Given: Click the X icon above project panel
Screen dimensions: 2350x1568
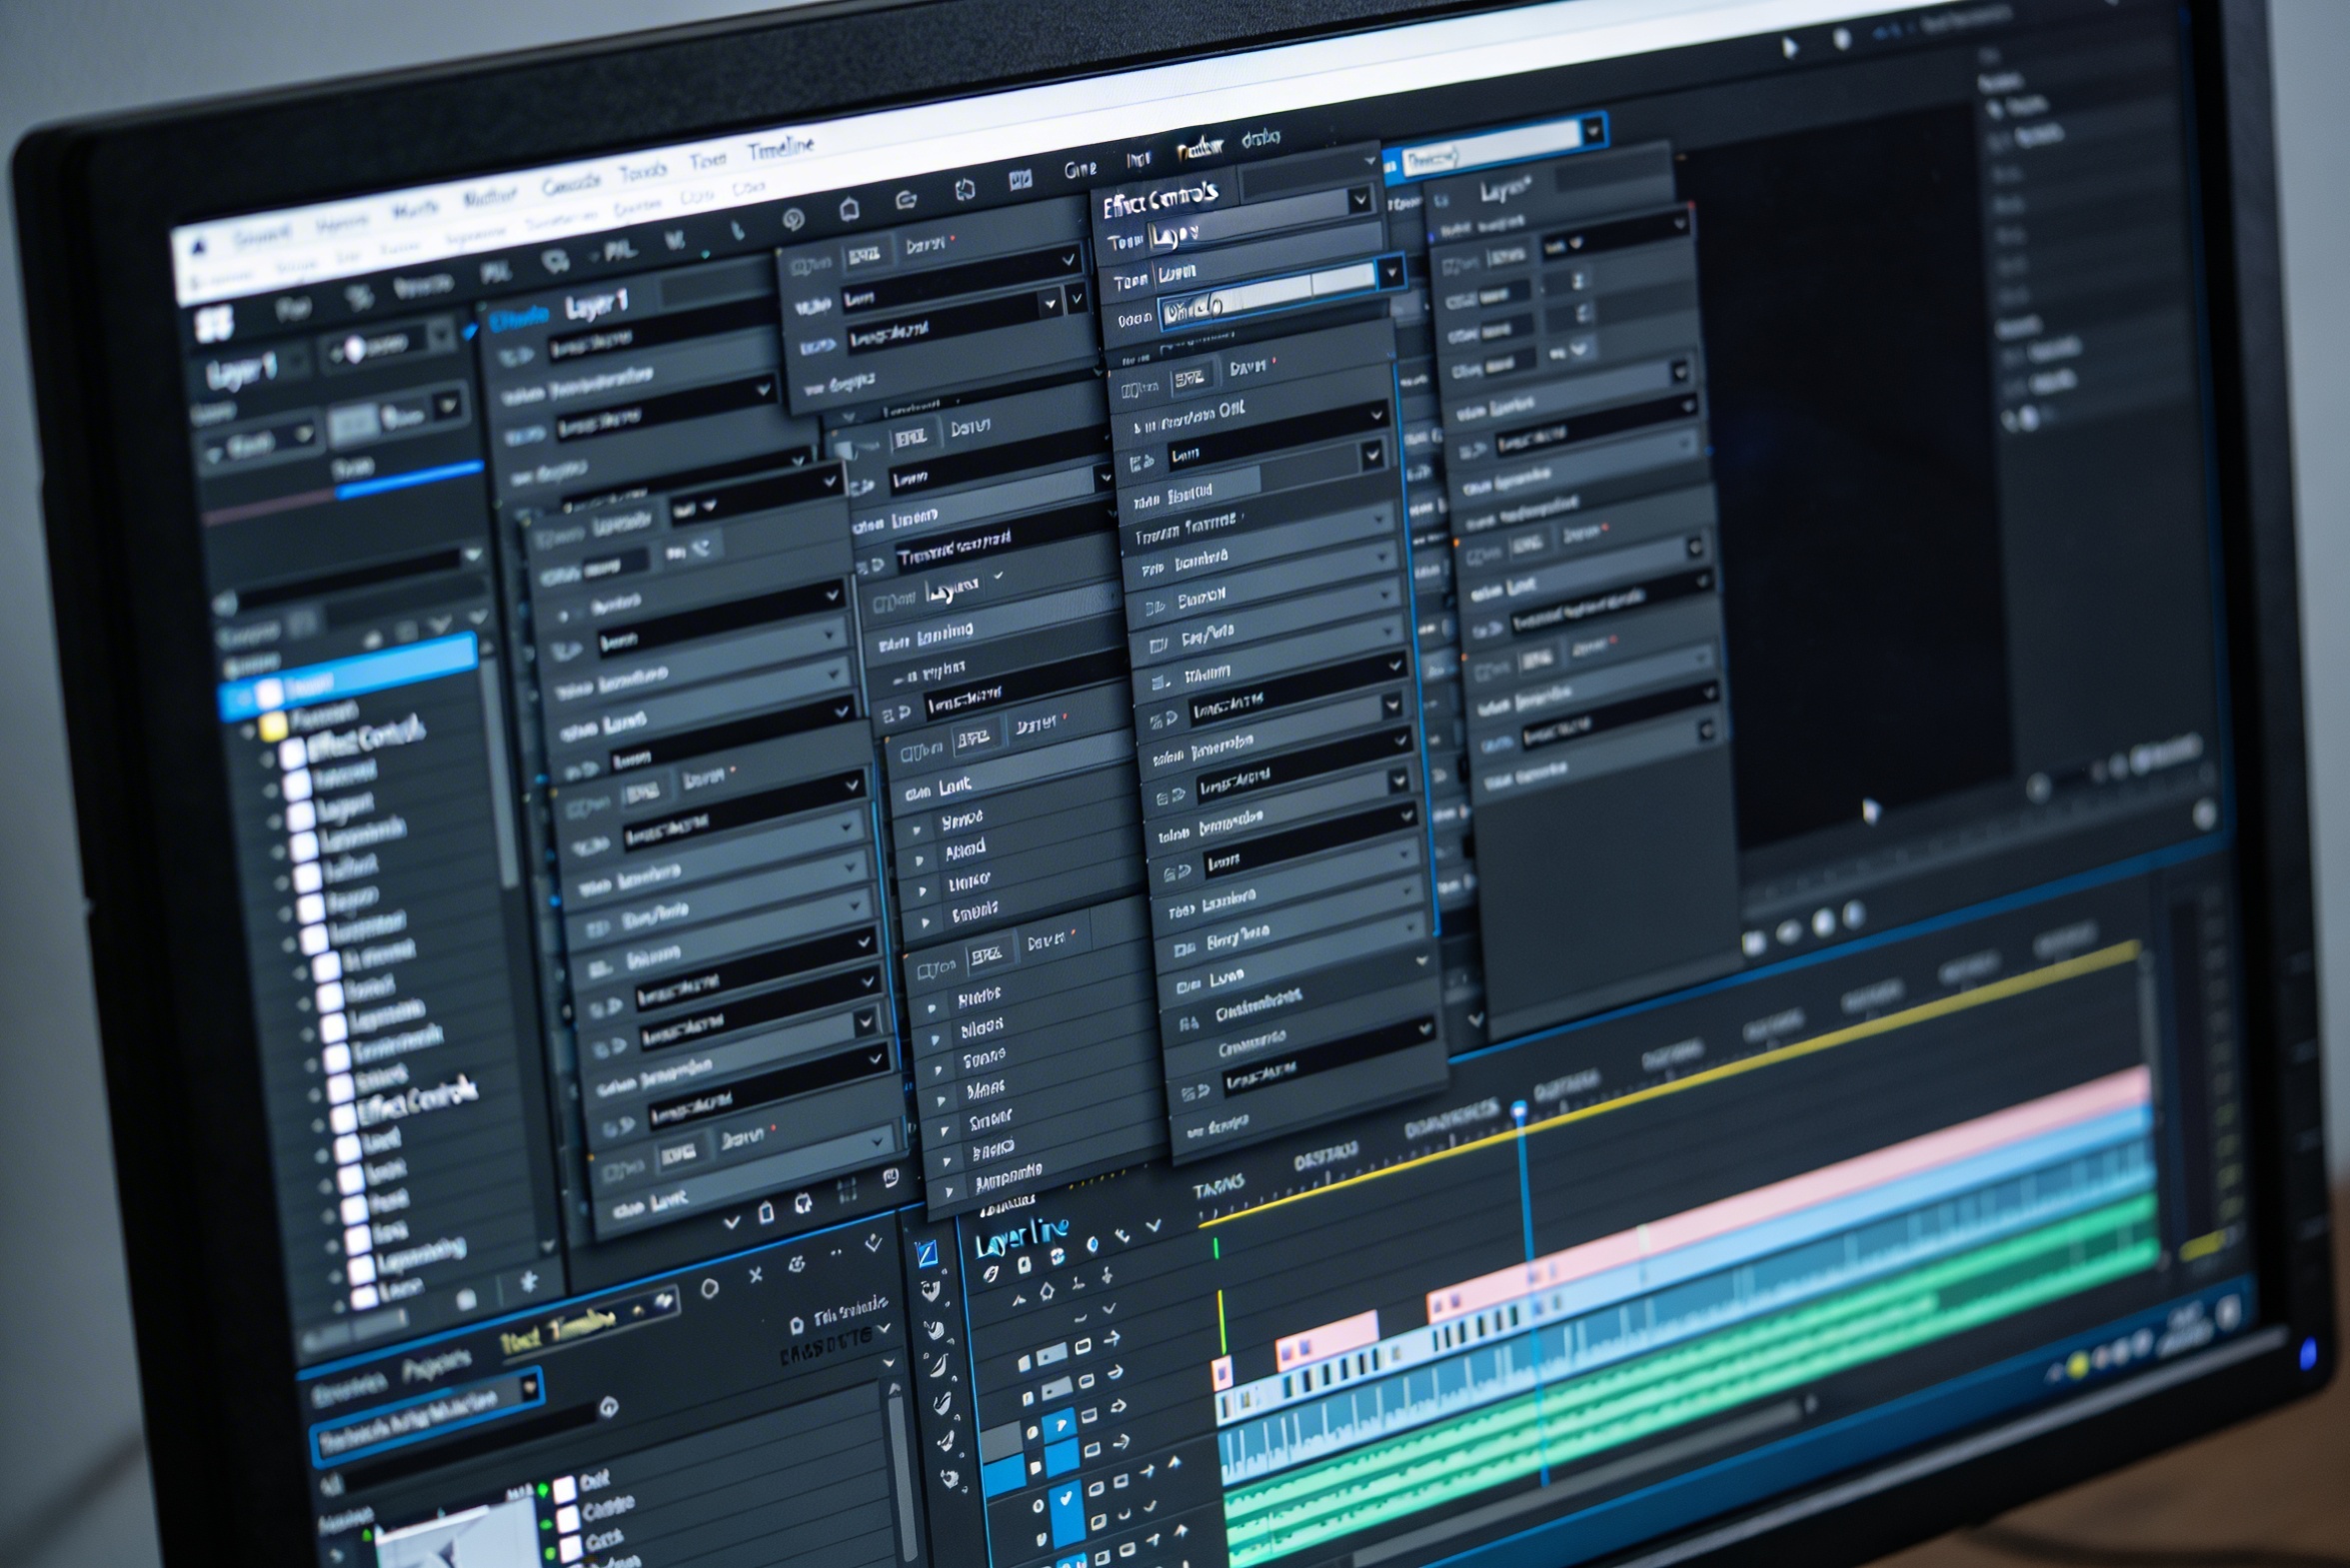Looking at the screenshot, I should click(x=755, y=1275).
